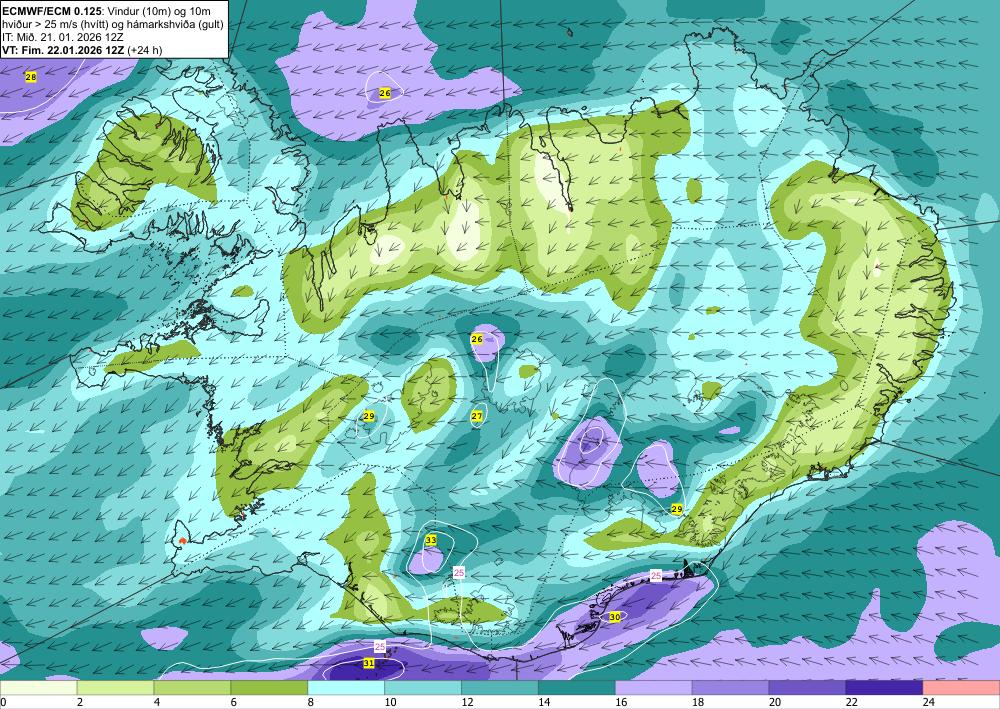Image resolution: width=1000 pixels, height=709 pixels.
Task: Click the text 'hviður > 25 m/s (hvítt) og hámarkshviða (gult)'
Action: (113, 24)
